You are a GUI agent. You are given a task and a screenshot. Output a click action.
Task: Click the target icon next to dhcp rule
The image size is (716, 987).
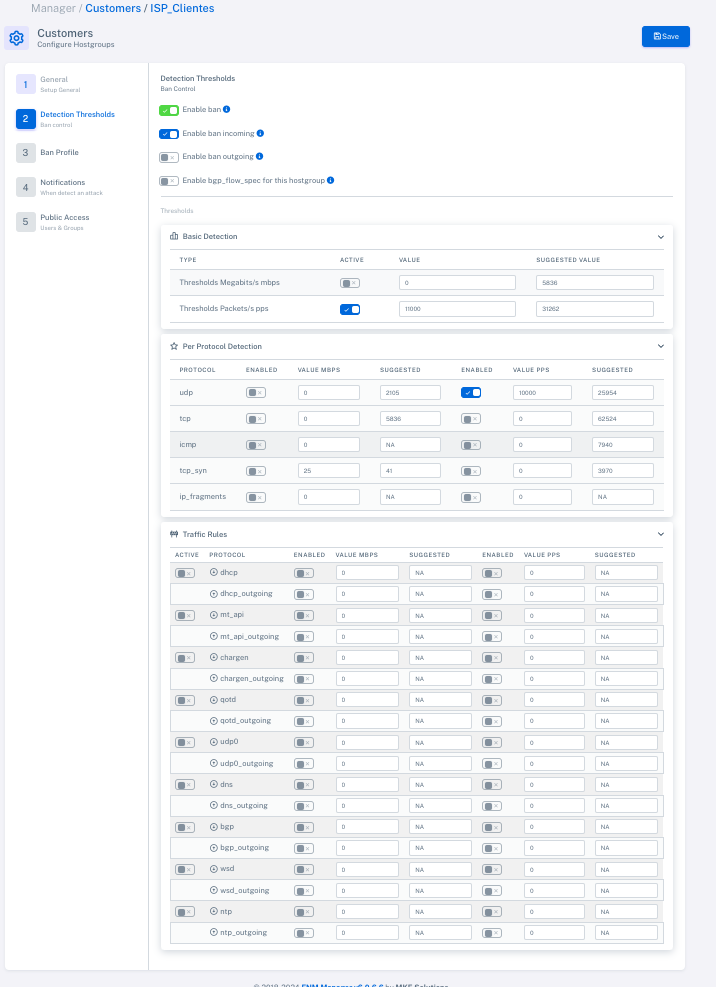pos(212,572)
